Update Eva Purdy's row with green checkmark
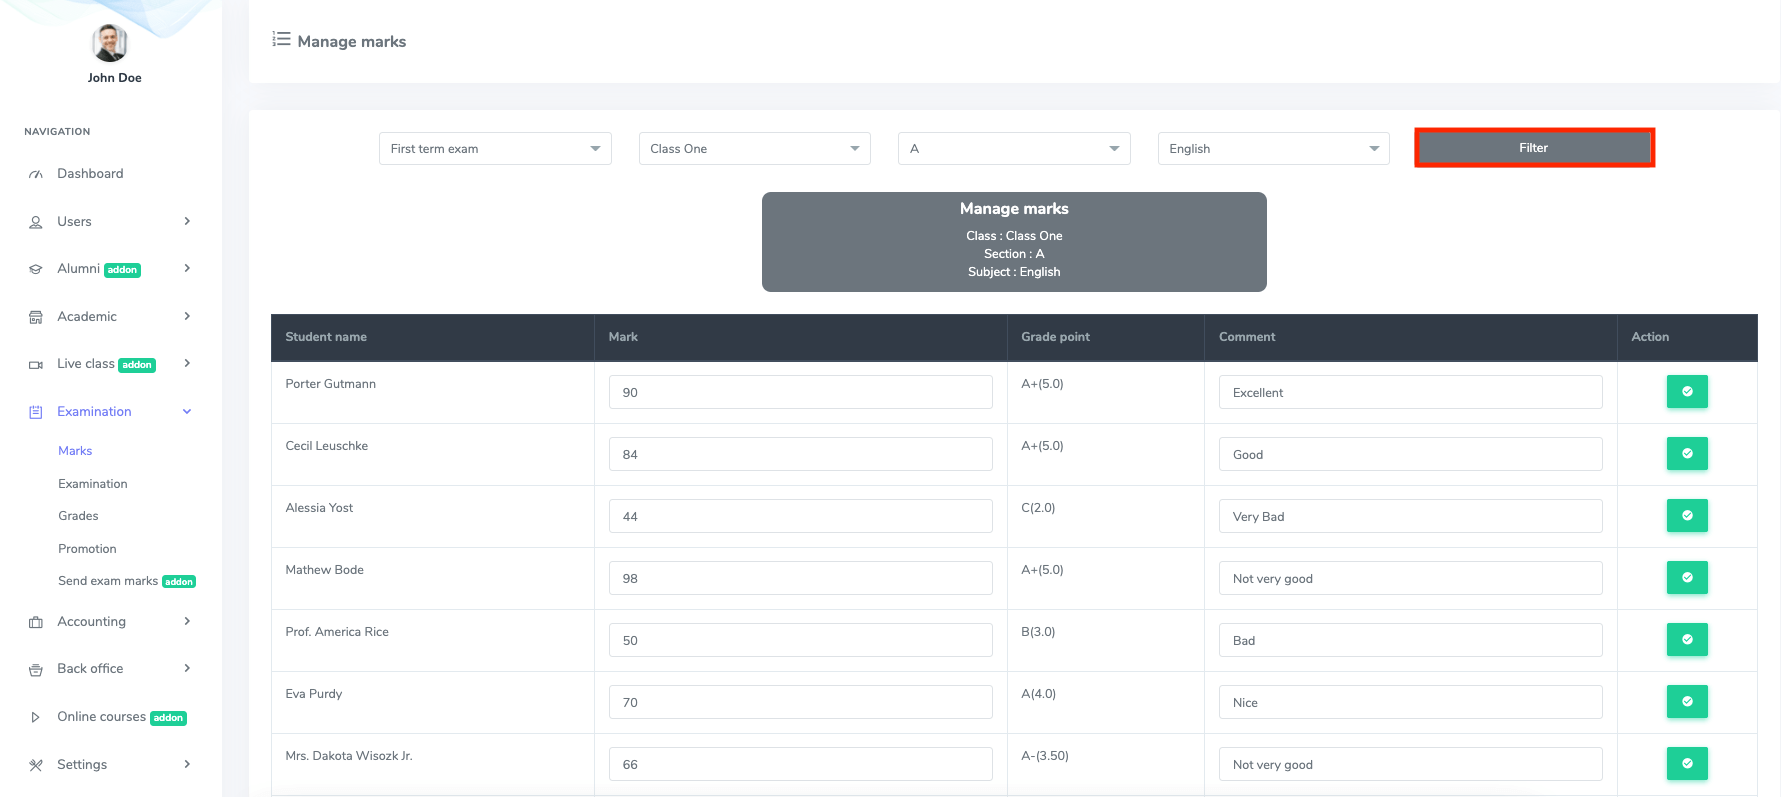Screen dimensions: 1781x797 click(x=1686, y=702)
